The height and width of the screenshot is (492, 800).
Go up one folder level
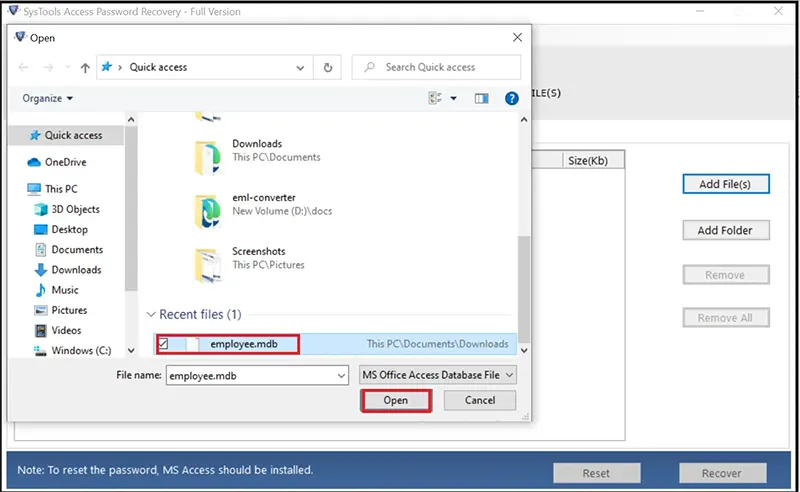tap(85, 67)
